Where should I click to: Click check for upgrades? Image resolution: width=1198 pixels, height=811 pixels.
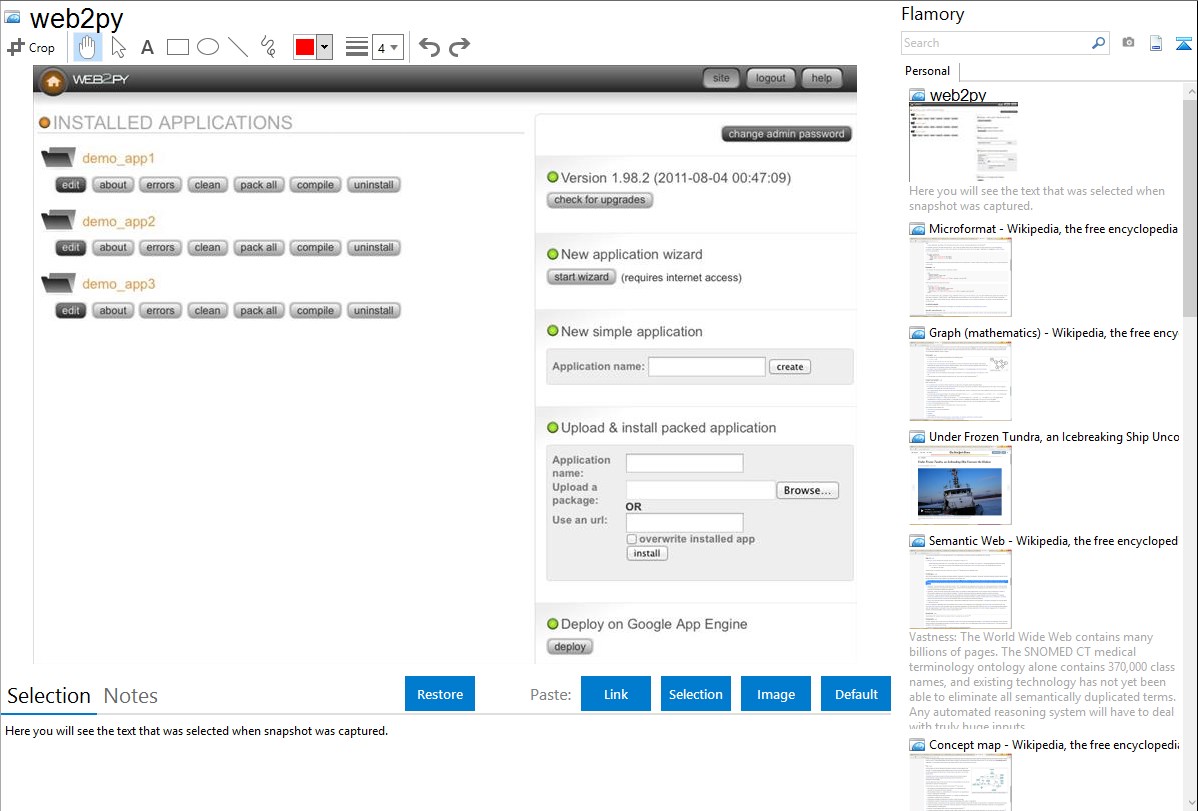click(x=600, y=200)
